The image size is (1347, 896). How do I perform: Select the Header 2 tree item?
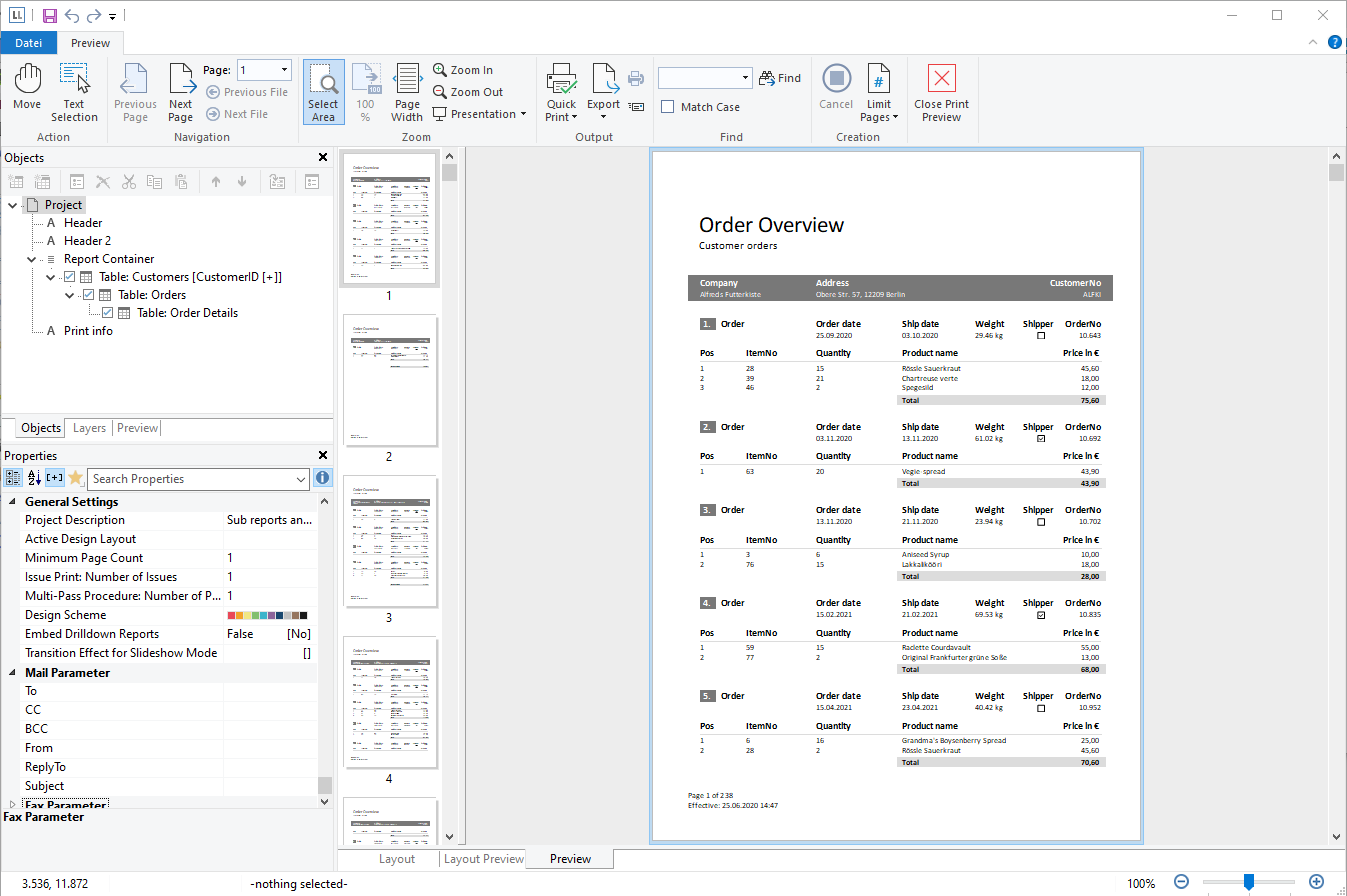(x=87, y=241)
